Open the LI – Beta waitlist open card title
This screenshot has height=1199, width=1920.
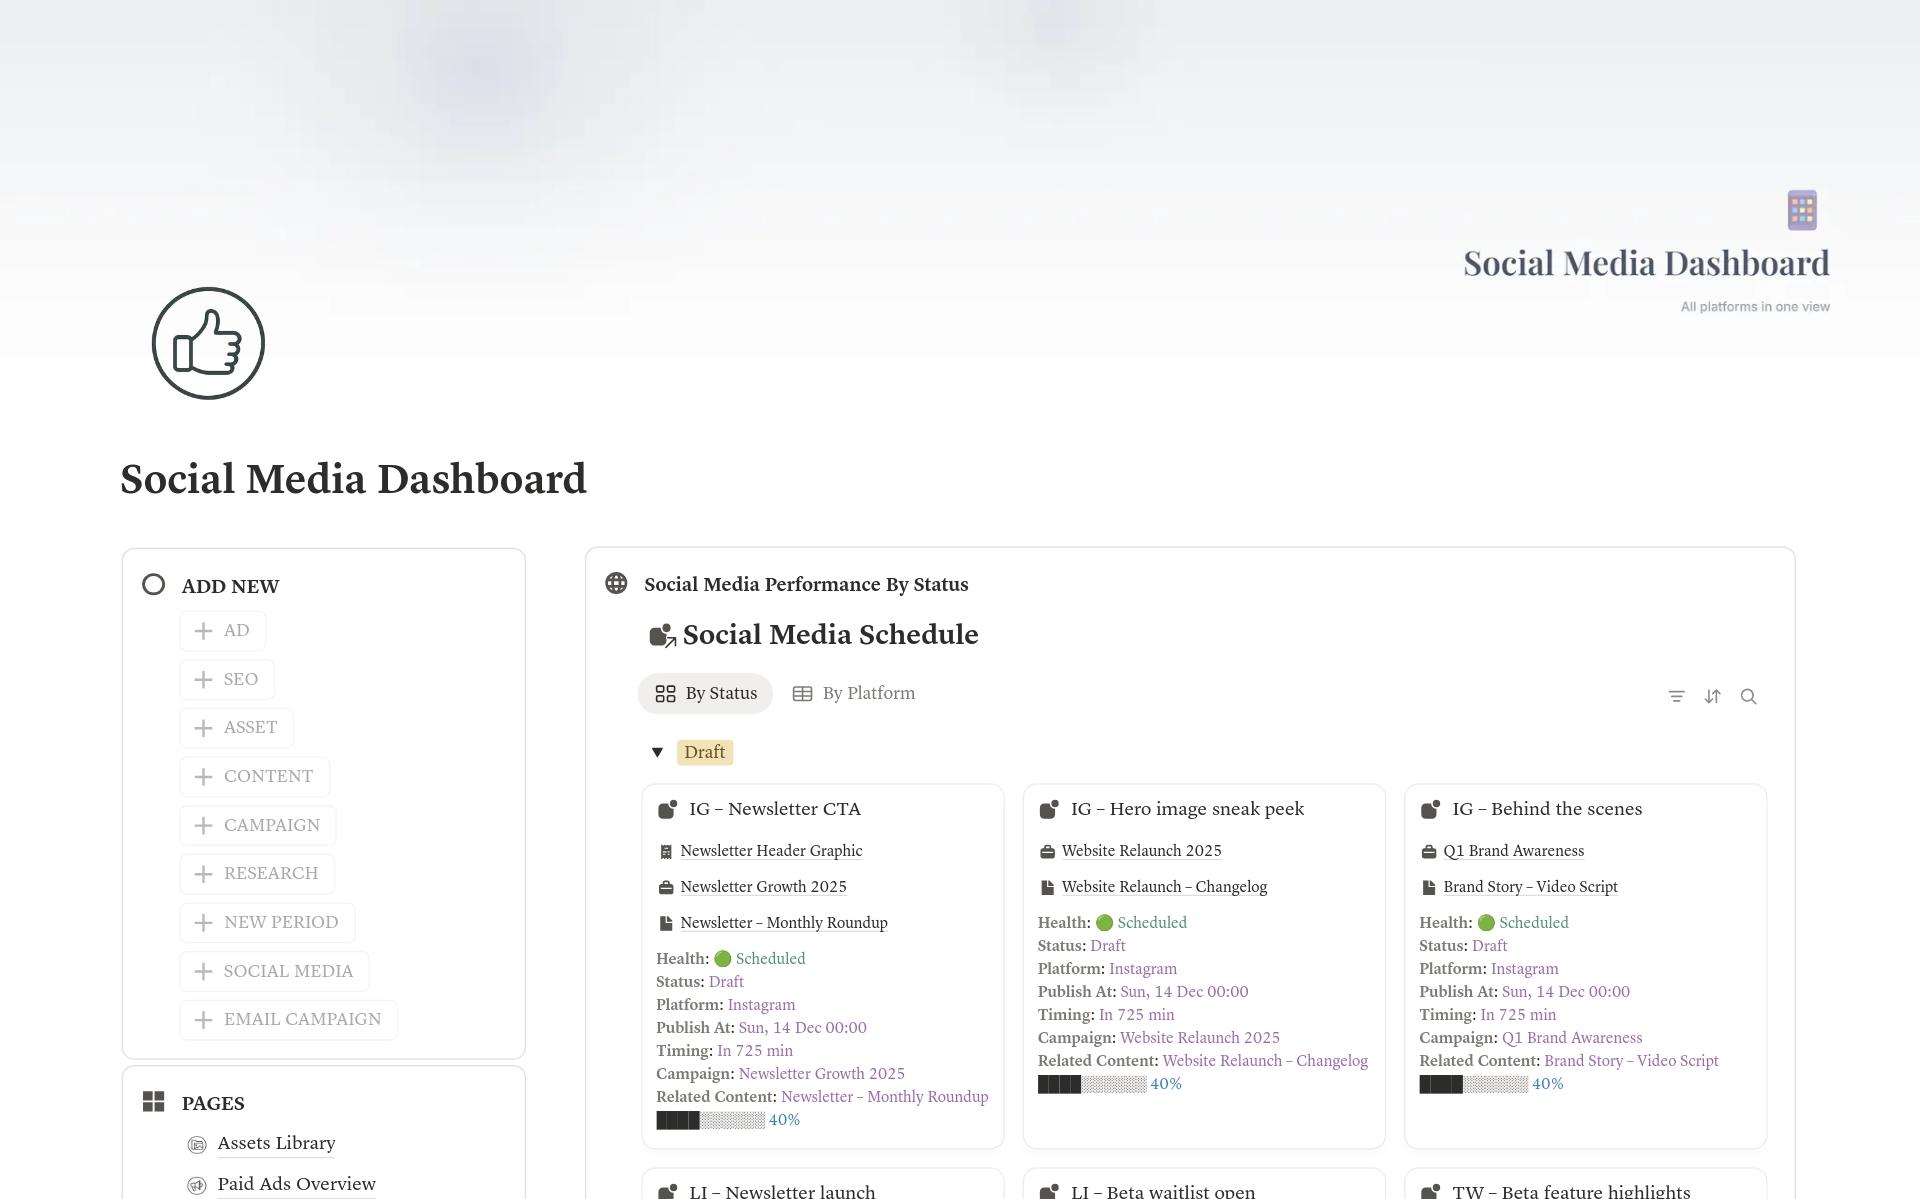1163,1191
